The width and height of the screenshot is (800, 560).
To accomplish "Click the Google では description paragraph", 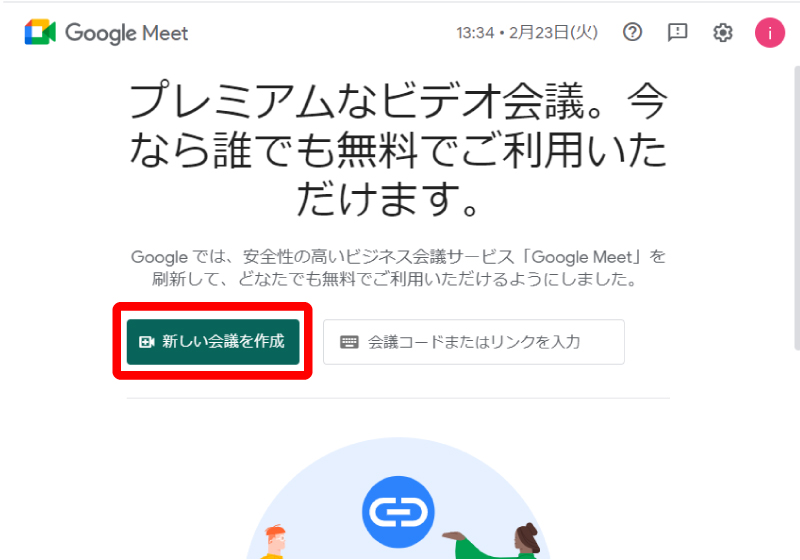I will (x=398, y=268).
